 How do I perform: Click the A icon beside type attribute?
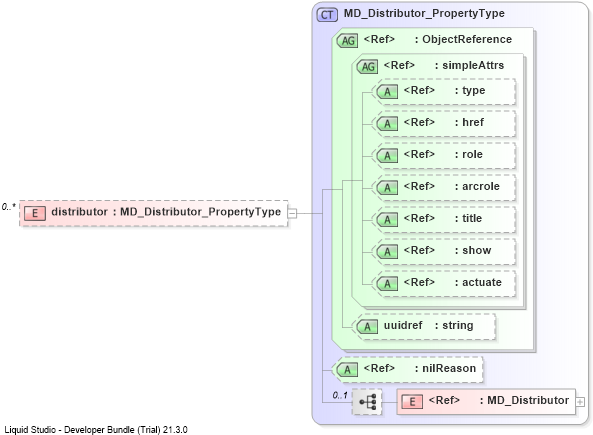387,92
